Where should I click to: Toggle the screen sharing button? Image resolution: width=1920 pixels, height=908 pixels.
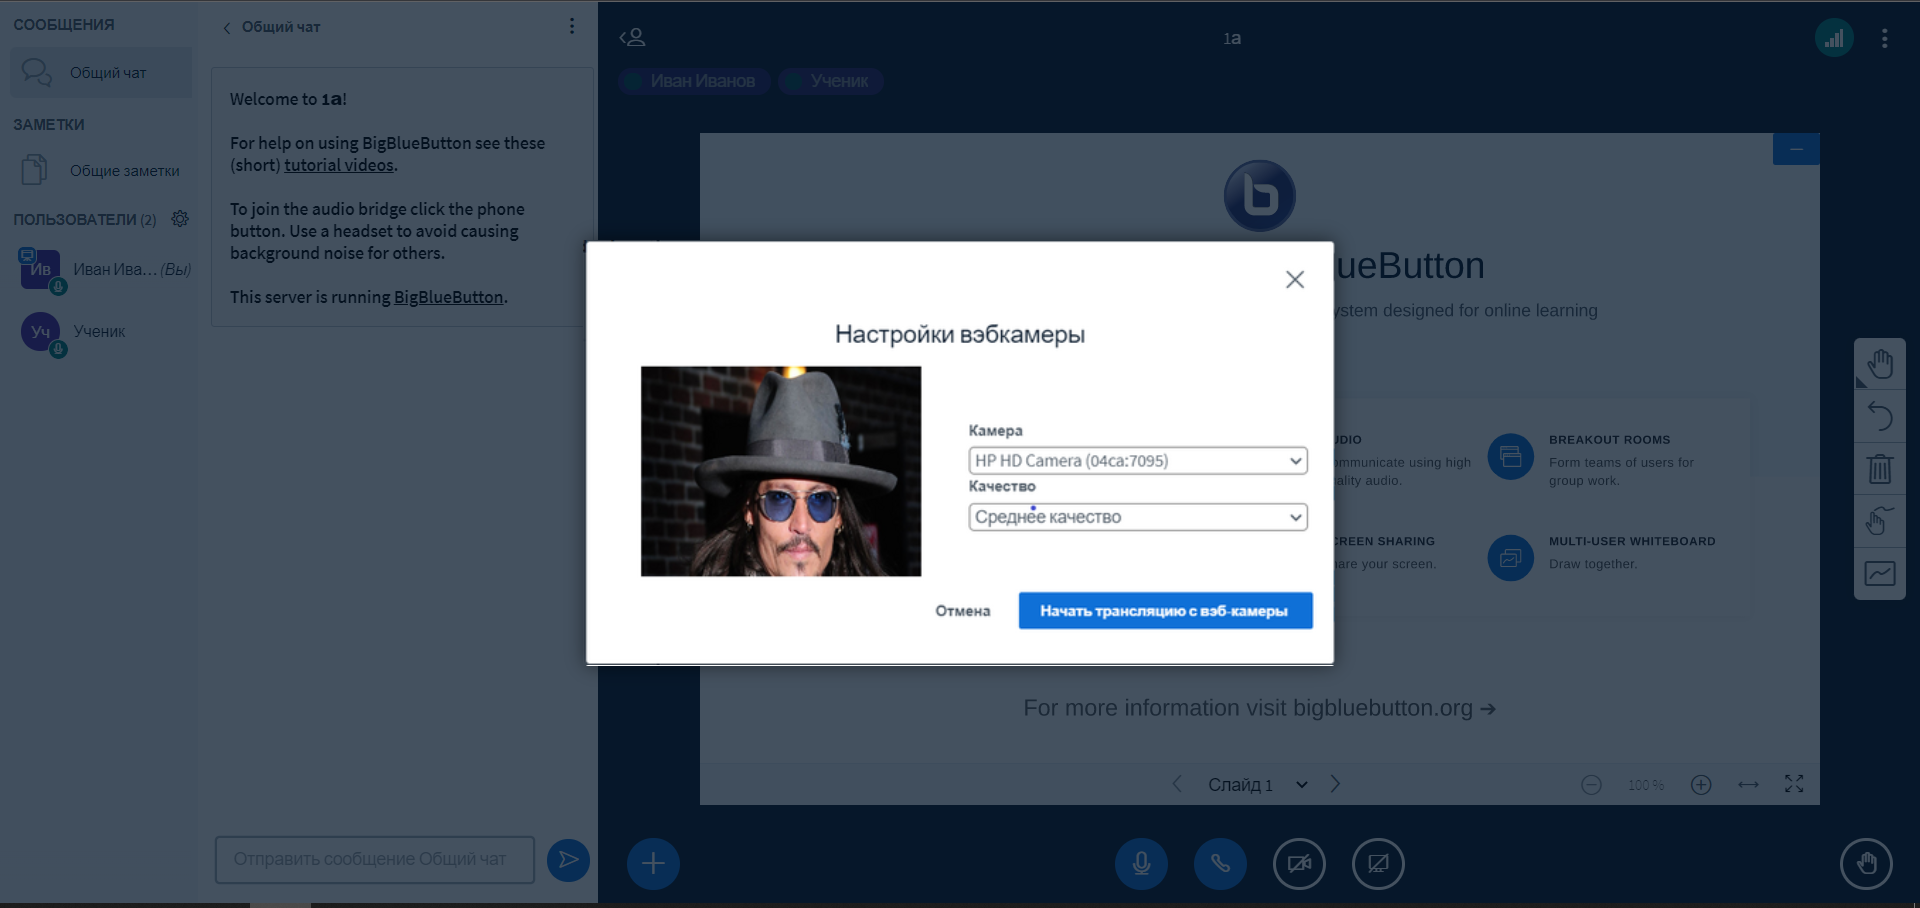tap(1378, 863)
